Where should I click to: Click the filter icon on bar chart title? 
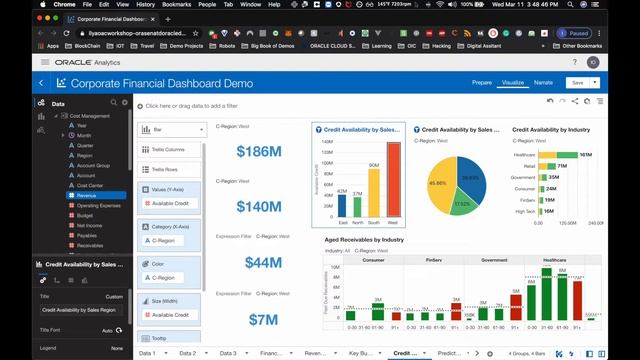pos(318,129)
